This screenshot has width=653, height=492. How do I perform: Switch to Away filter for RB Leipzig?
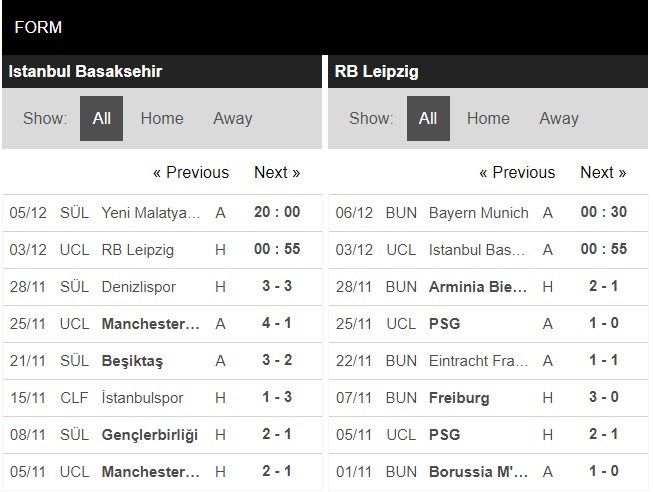pos(559,118)
